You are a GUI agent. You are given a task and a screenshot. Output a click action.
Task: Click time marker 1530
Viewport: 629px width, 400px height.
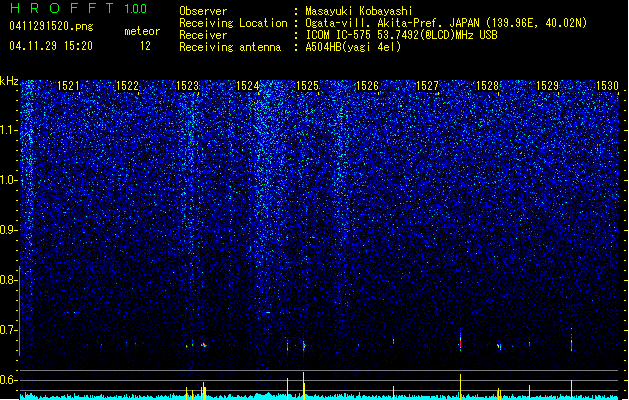[607, 86]
